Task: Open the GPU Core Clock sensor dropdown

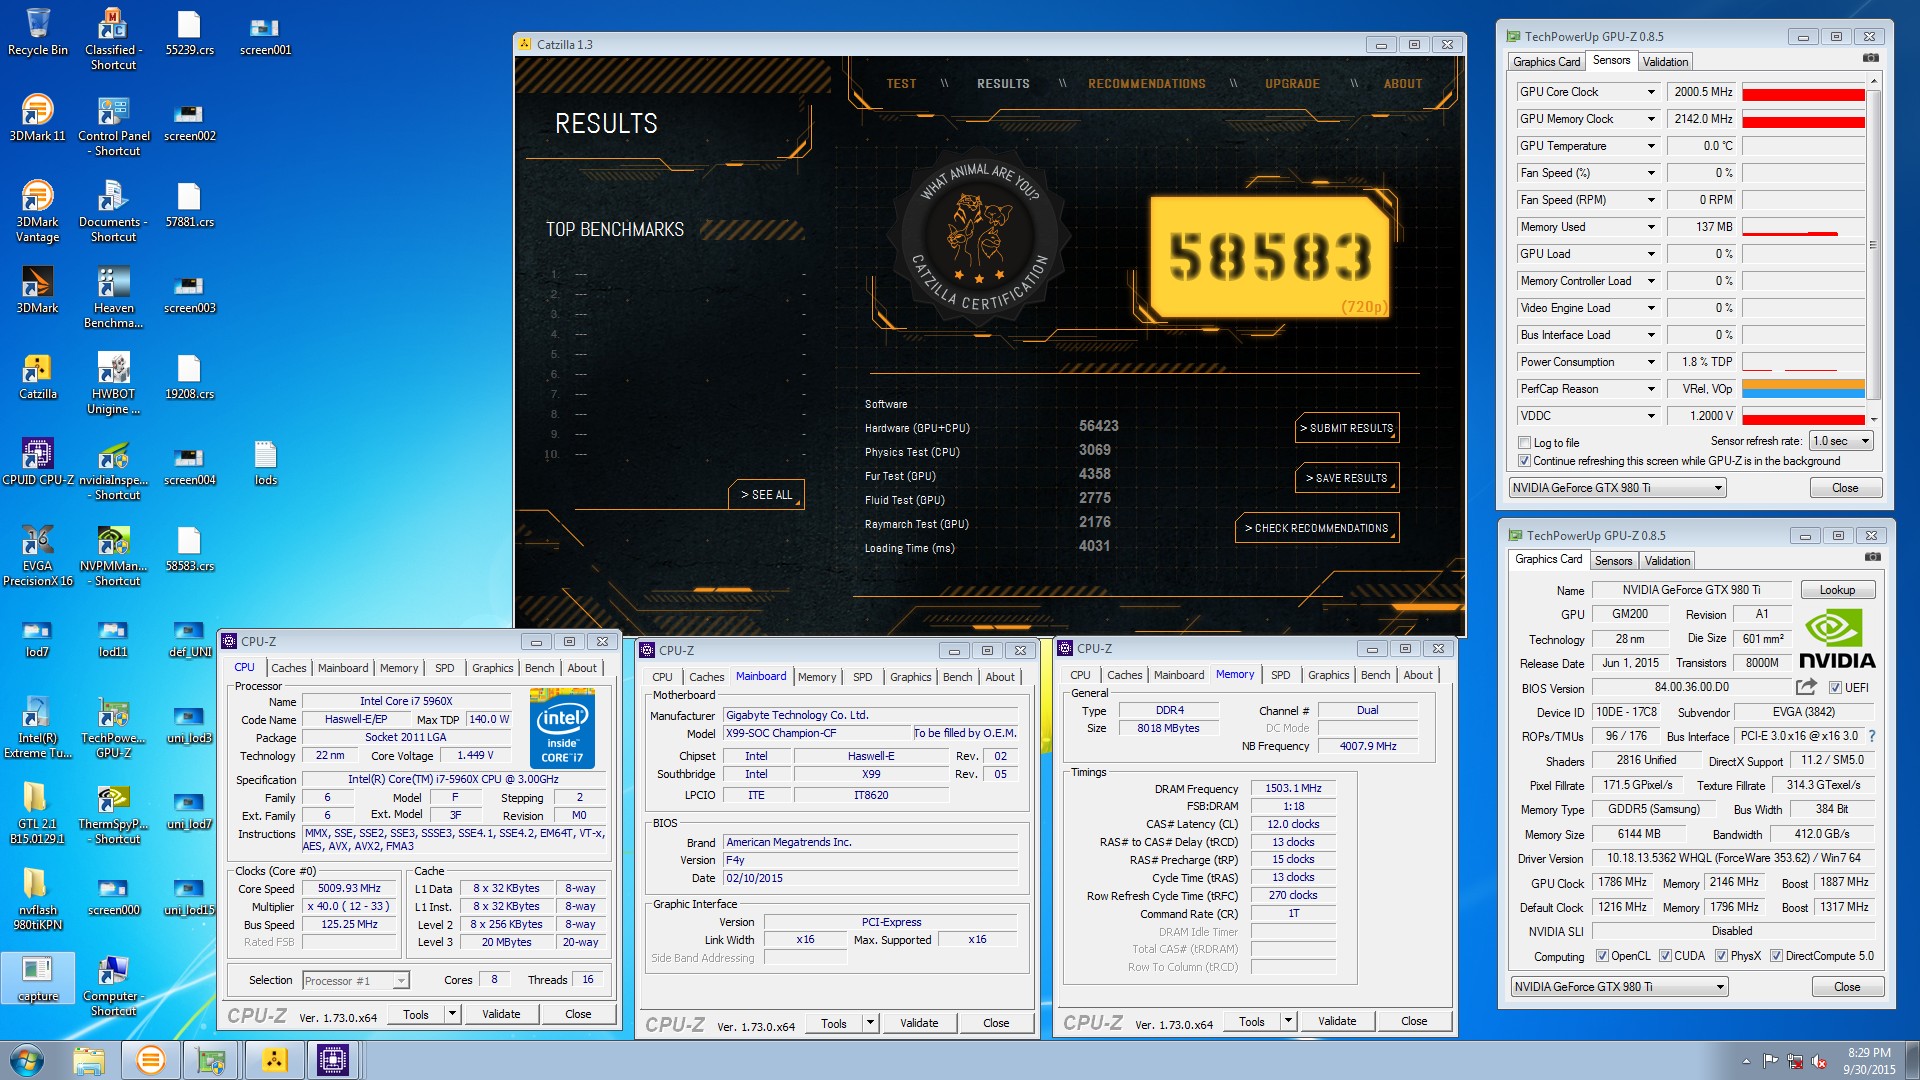Action: point(1651,92)
